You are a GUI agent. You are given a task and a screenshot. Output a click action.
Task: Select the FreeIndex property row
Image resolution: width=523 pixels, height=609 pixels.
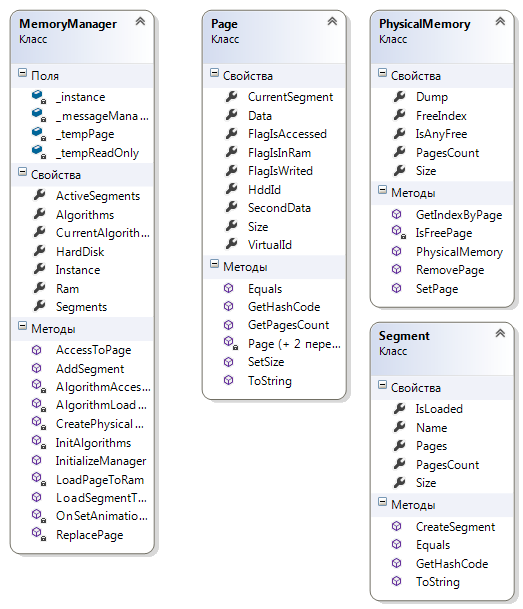tap(442, 115)
